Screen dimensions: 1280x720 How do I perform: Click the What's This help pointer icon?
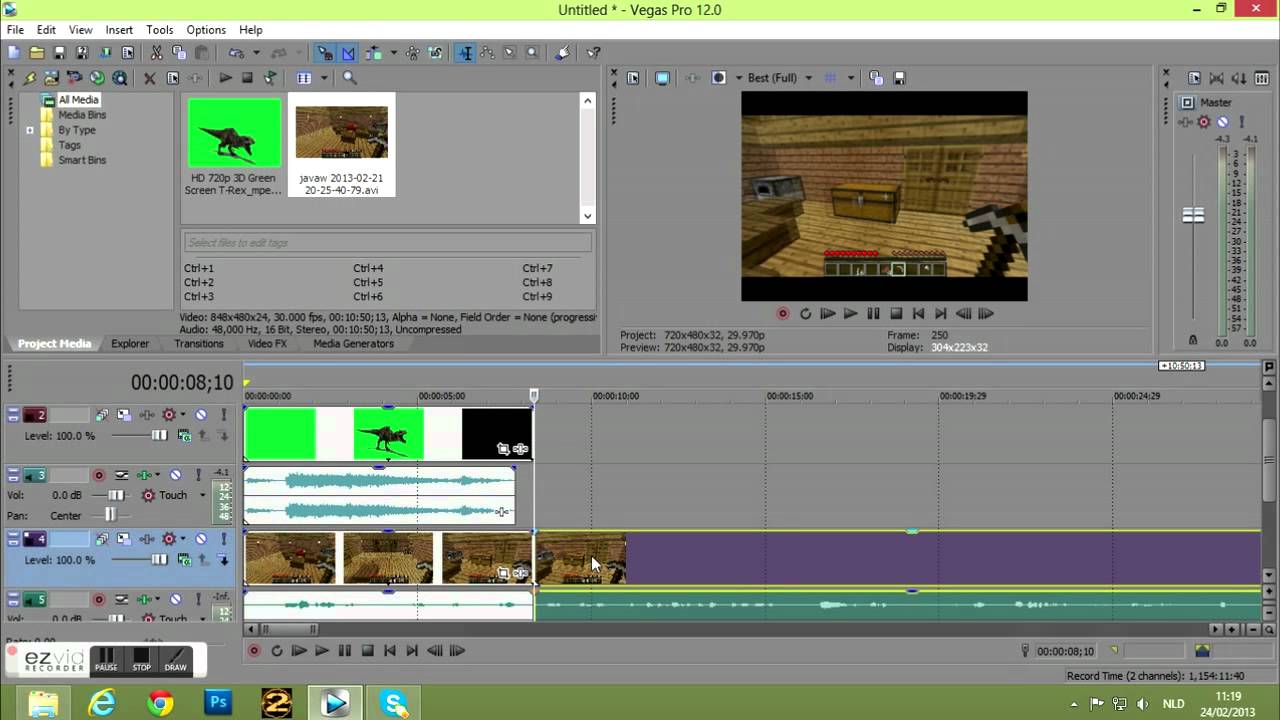tap(593, 53)
